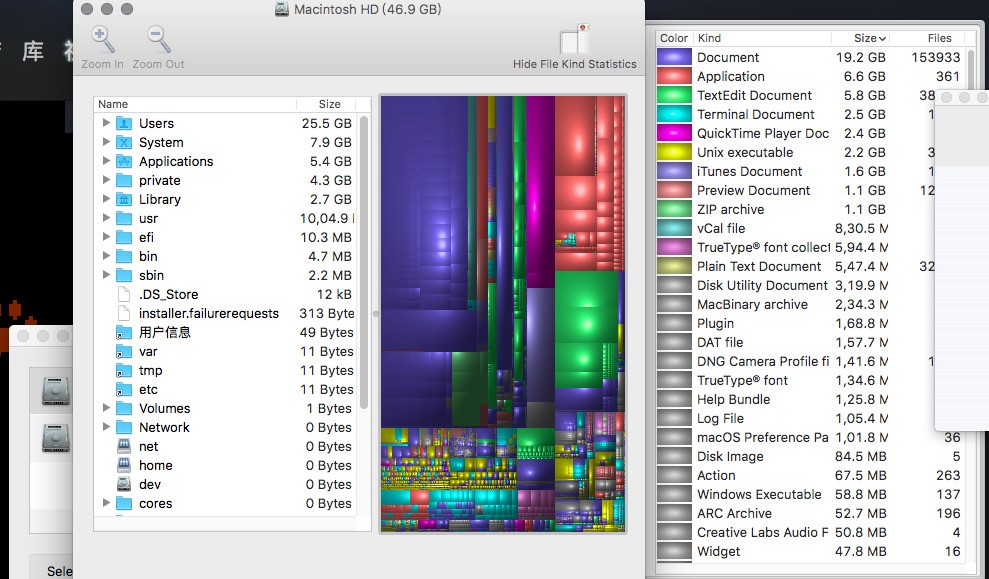
Task: Expand the Volumes folder
Action: (106, 408)
